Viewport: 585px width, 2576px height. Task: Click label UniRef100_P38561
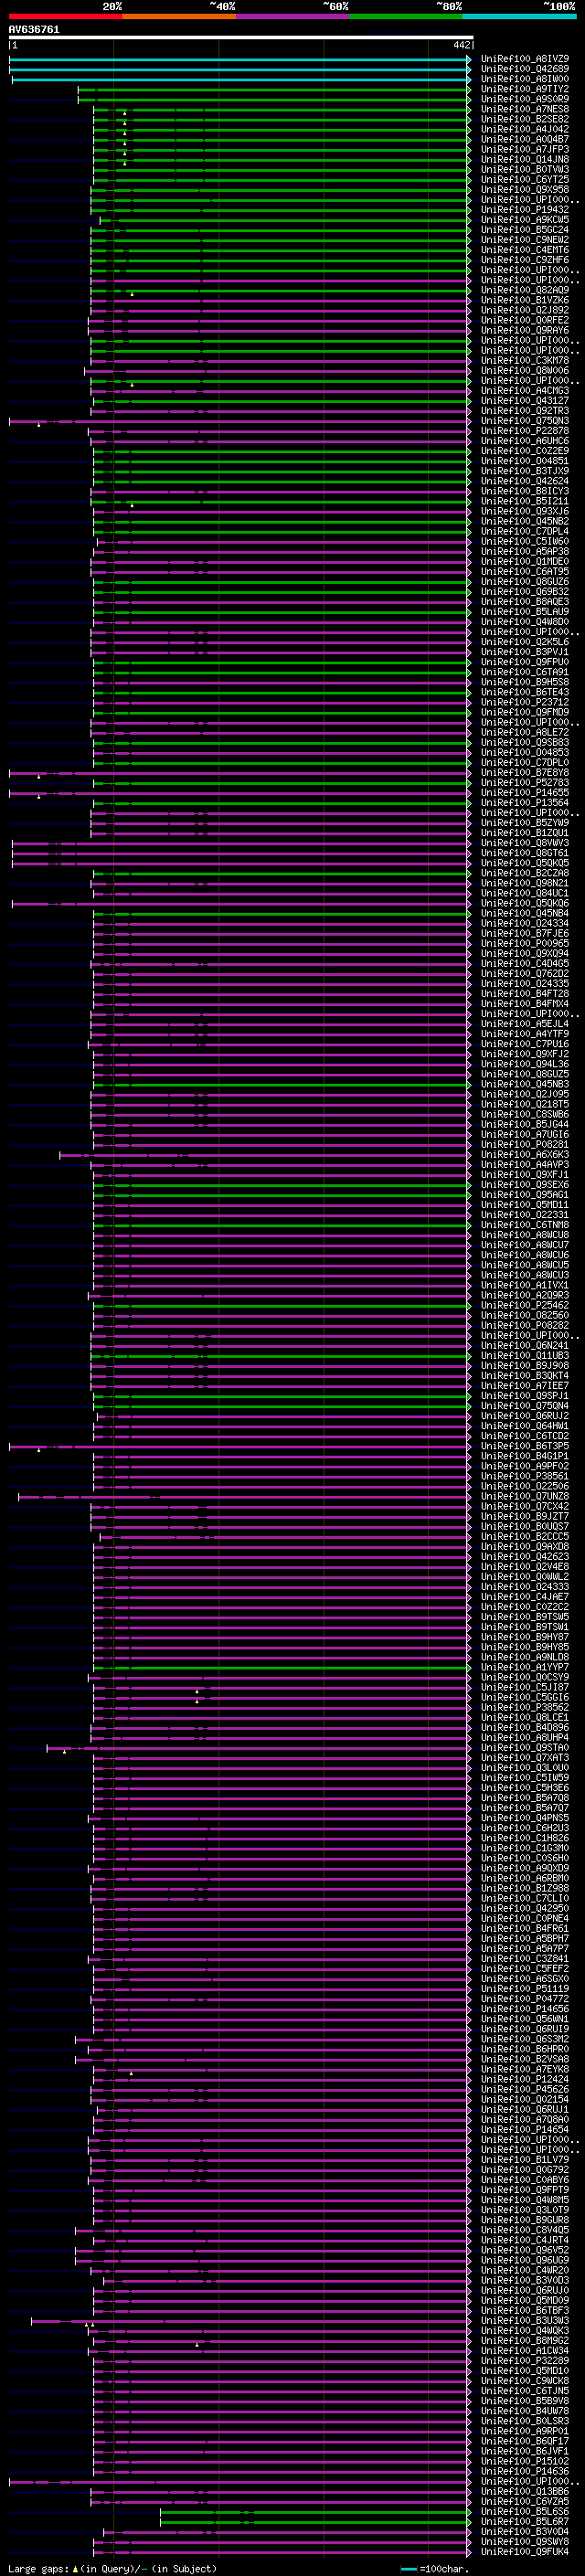[x=525, y=1477]
